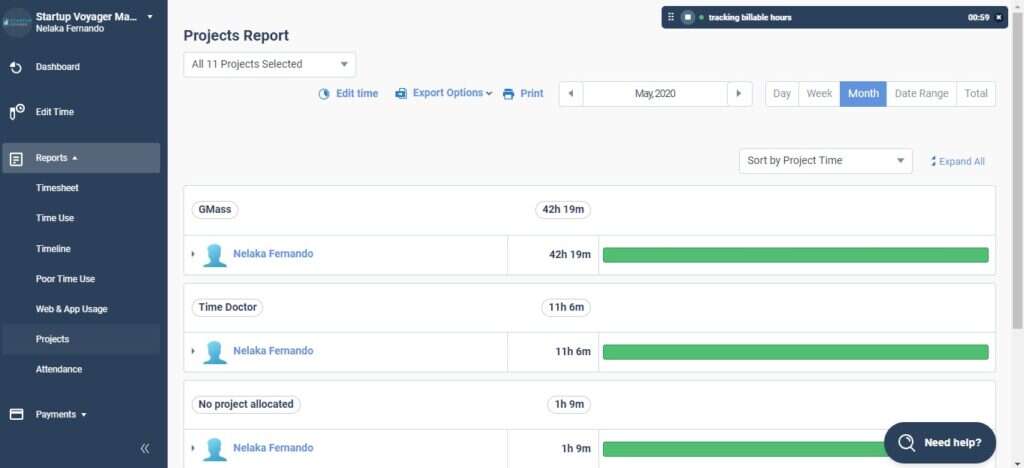Expand Nelaka Fernando row under GMass
Viewport: 1024px width, 468px height.
tap(193, 254)
